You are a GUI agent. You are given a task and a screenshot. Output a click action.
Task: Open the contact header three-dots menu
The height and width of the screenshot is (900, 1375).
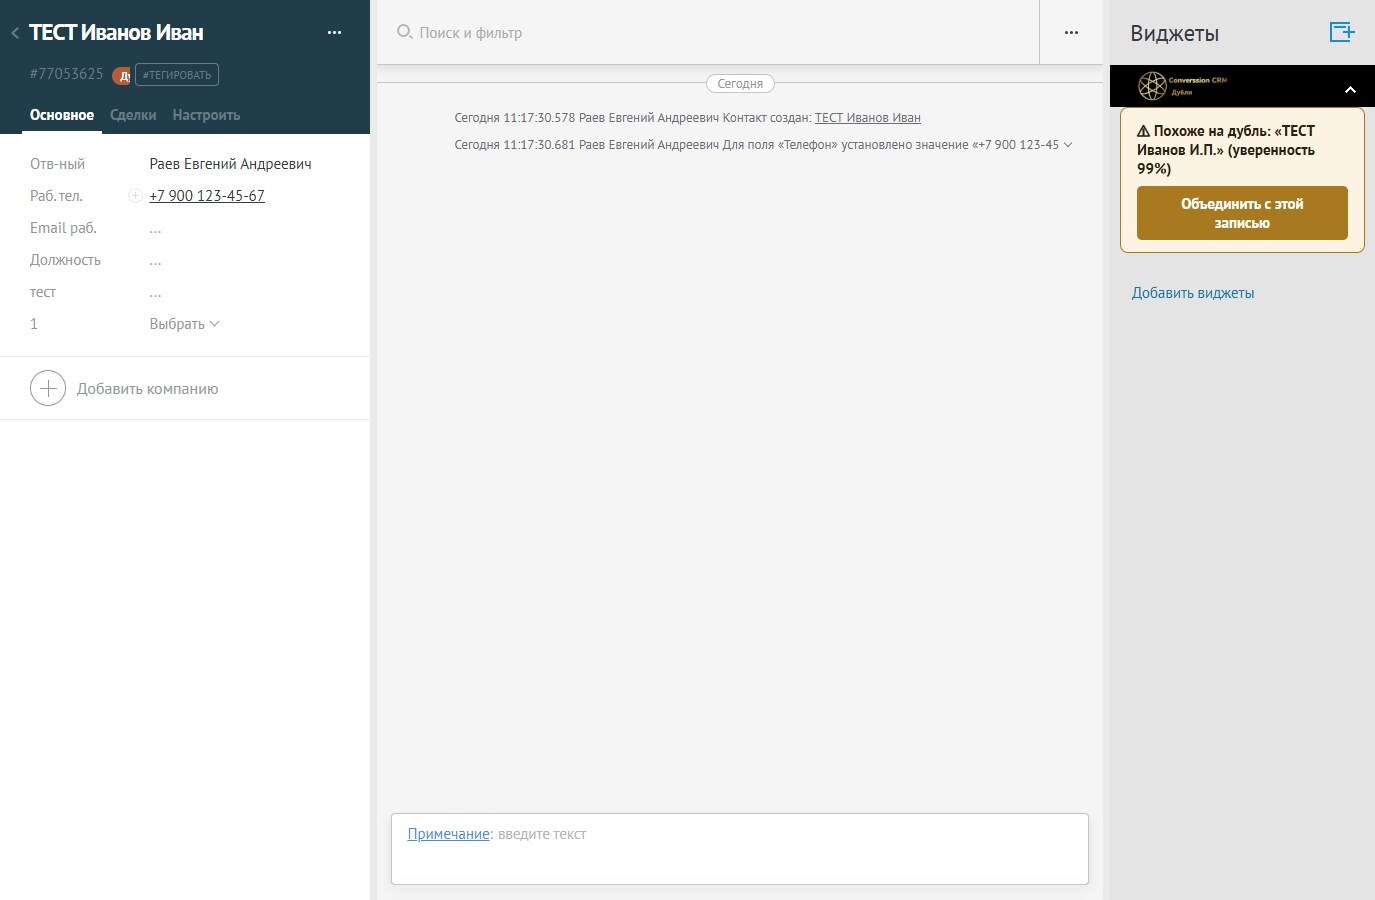coord(334,32)
